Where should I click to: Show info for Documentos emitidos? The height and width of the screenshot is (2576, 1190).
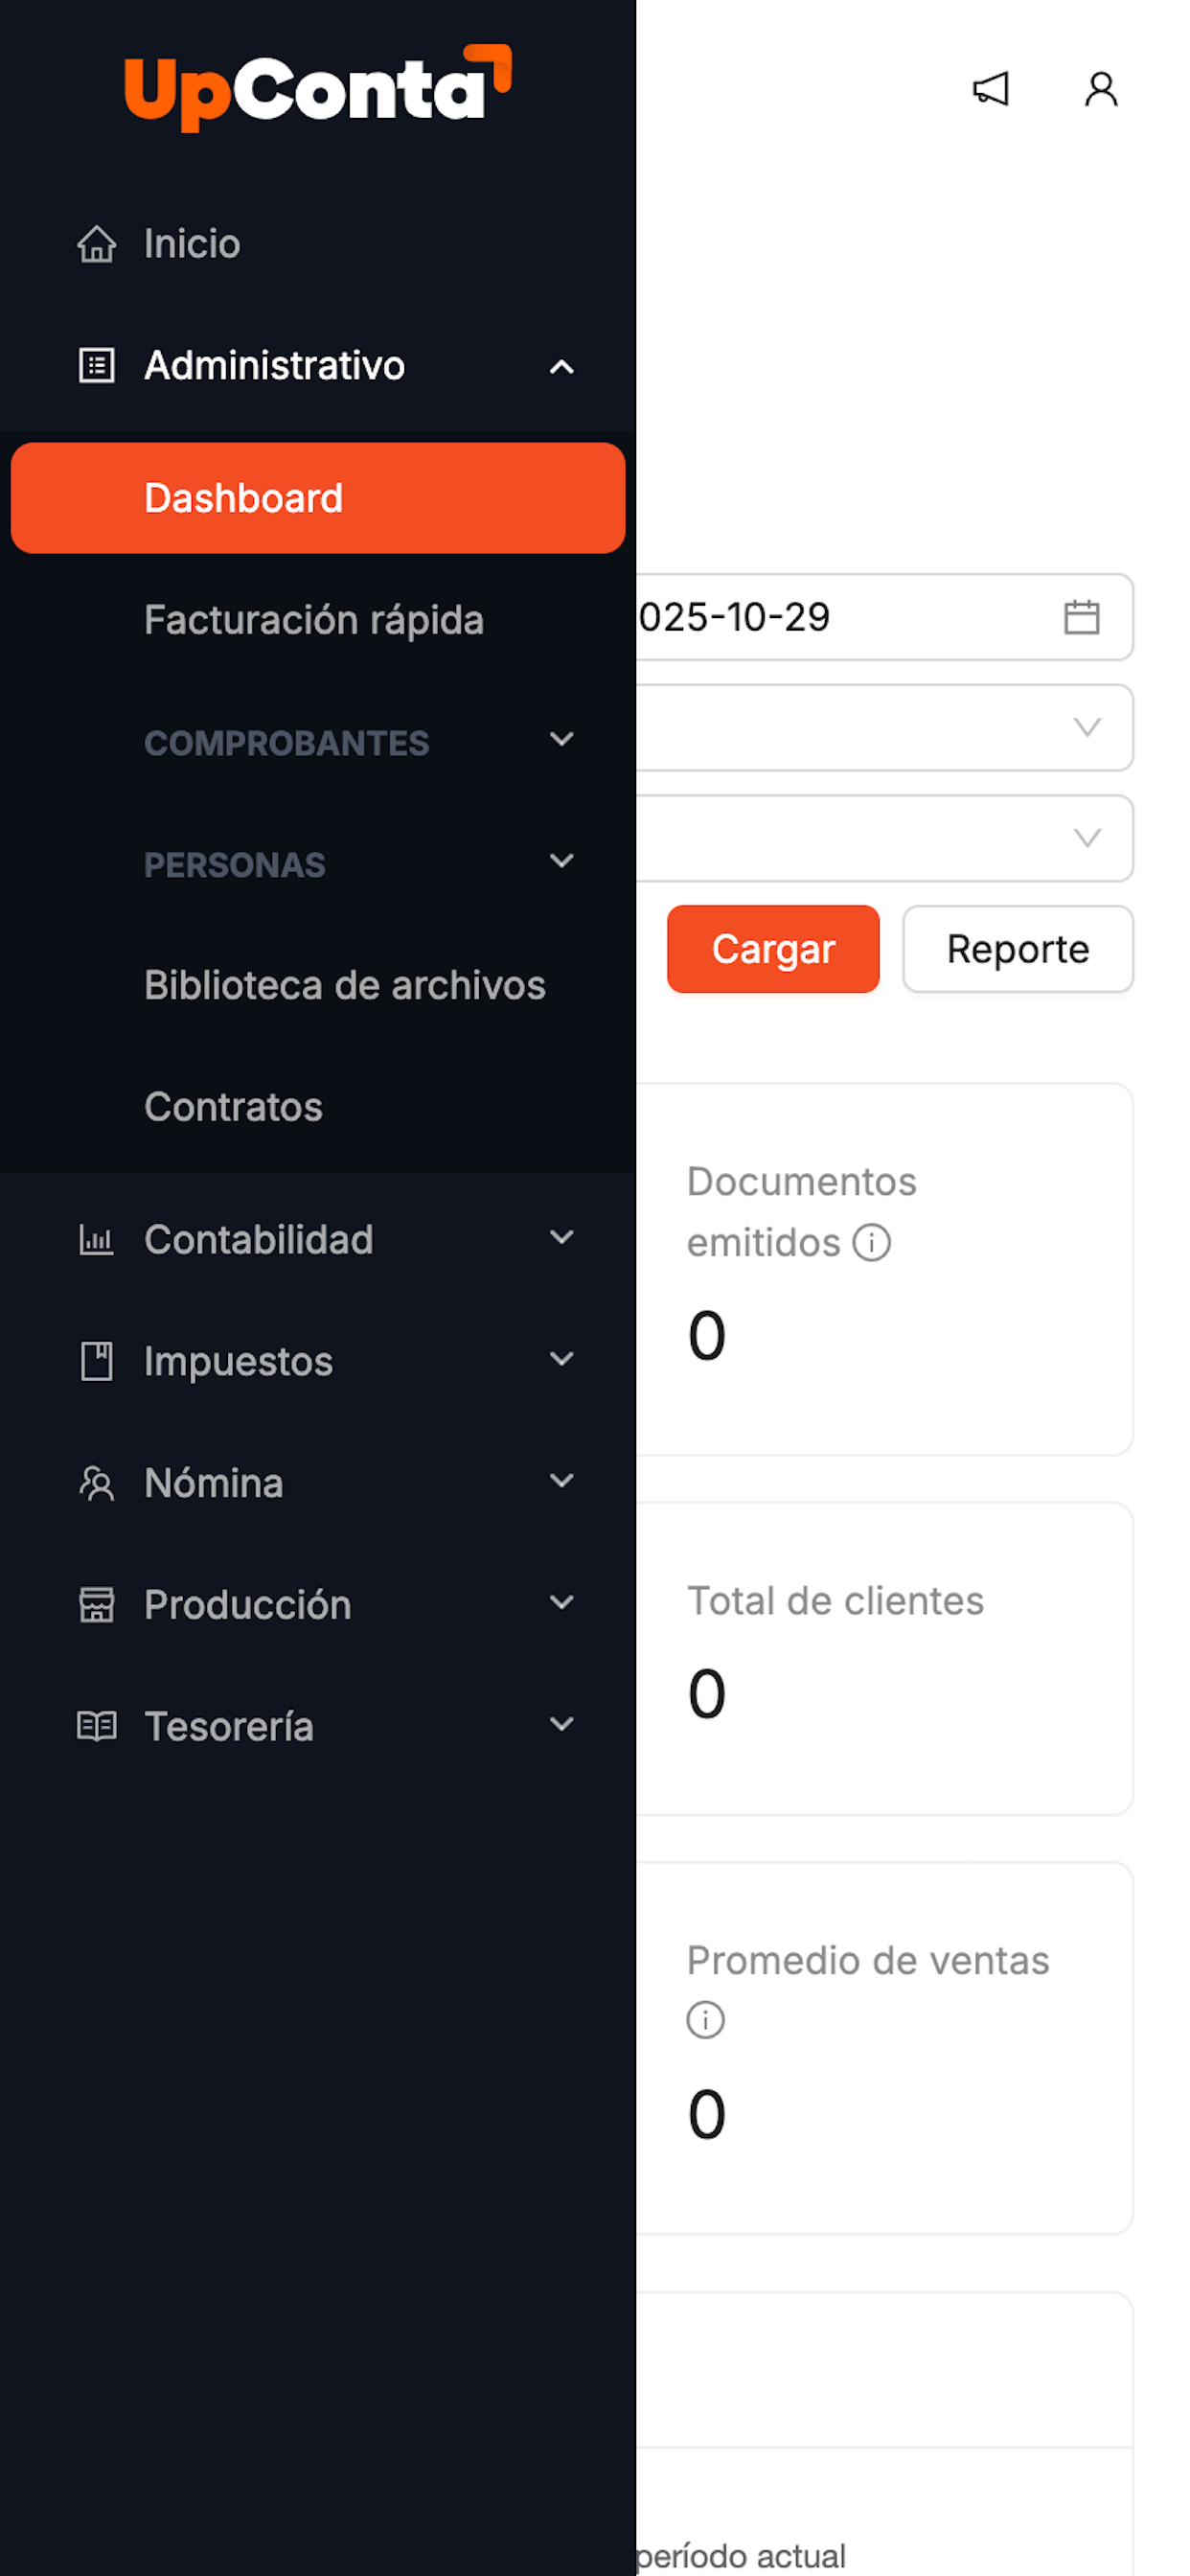point(871,1243)
